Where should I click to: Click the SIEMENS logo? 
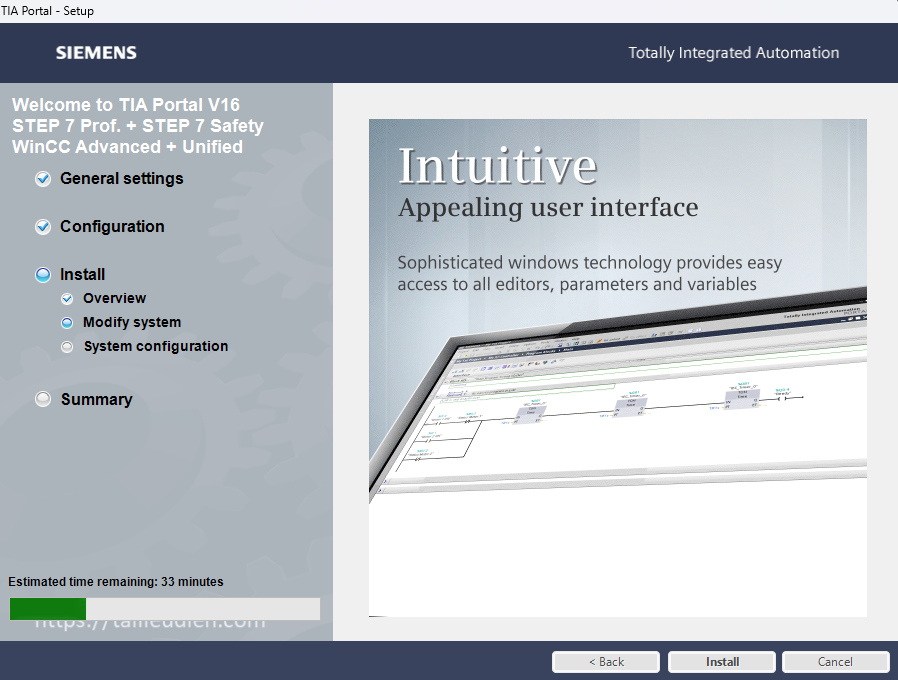96,53
